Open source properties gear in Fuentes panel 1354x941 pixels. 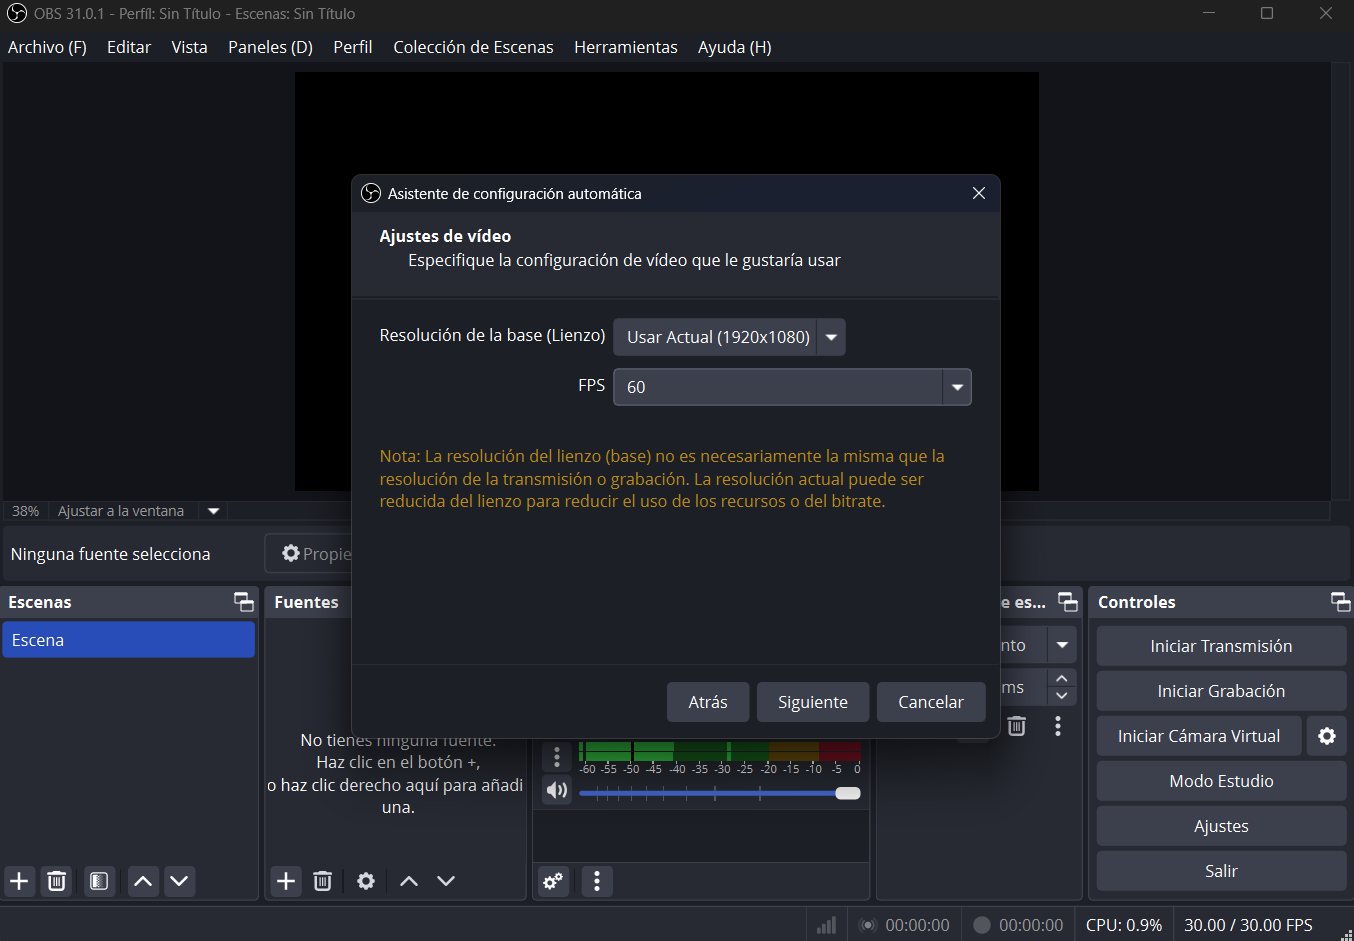pyautogui.click(x=366, y=881)
